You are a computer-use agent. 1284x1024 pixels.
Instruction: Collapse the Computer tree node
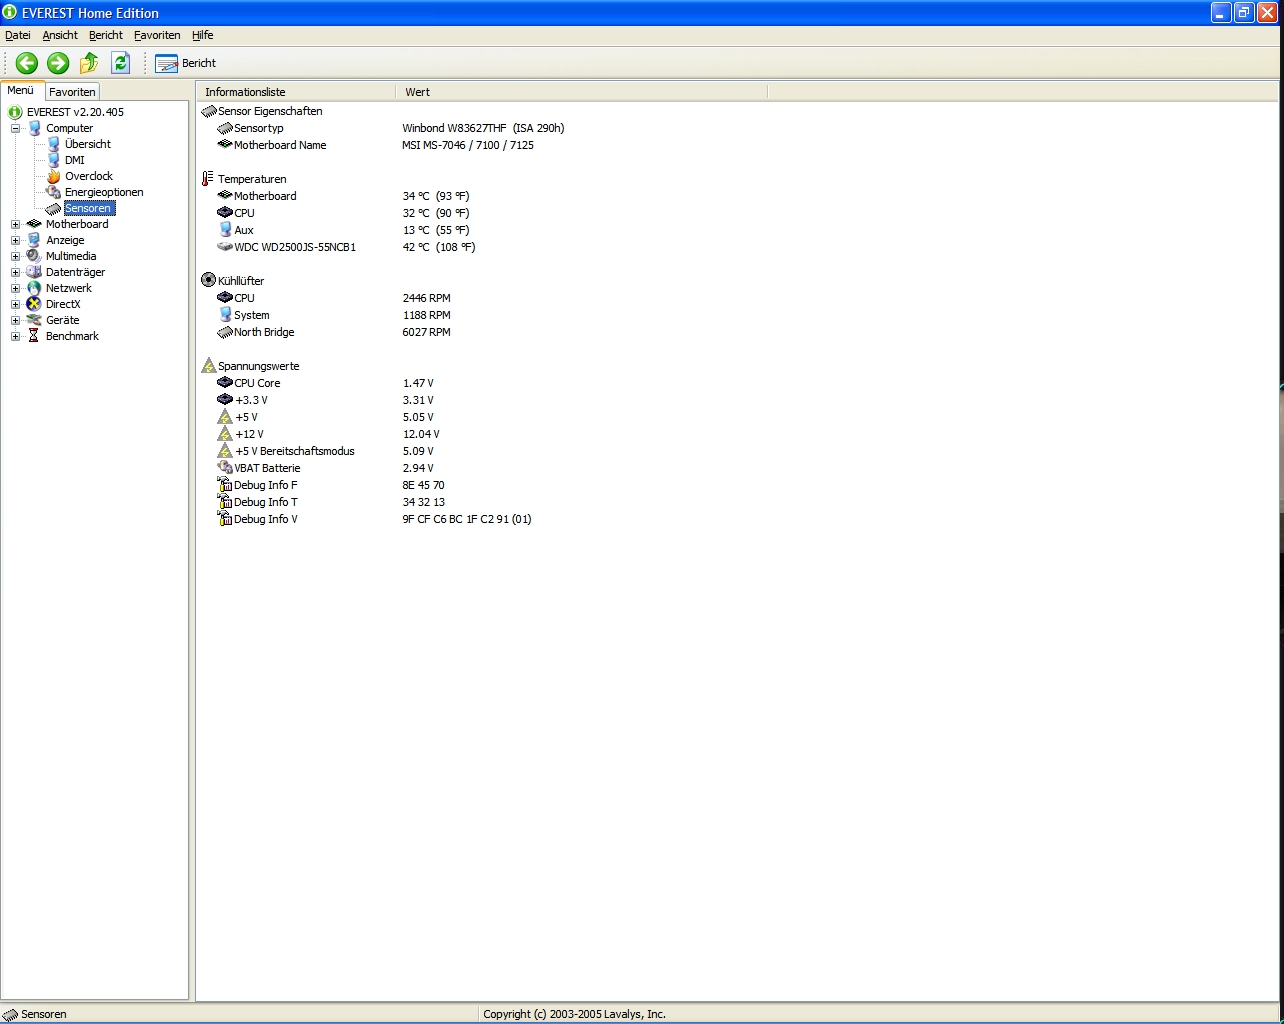(15, 128)
